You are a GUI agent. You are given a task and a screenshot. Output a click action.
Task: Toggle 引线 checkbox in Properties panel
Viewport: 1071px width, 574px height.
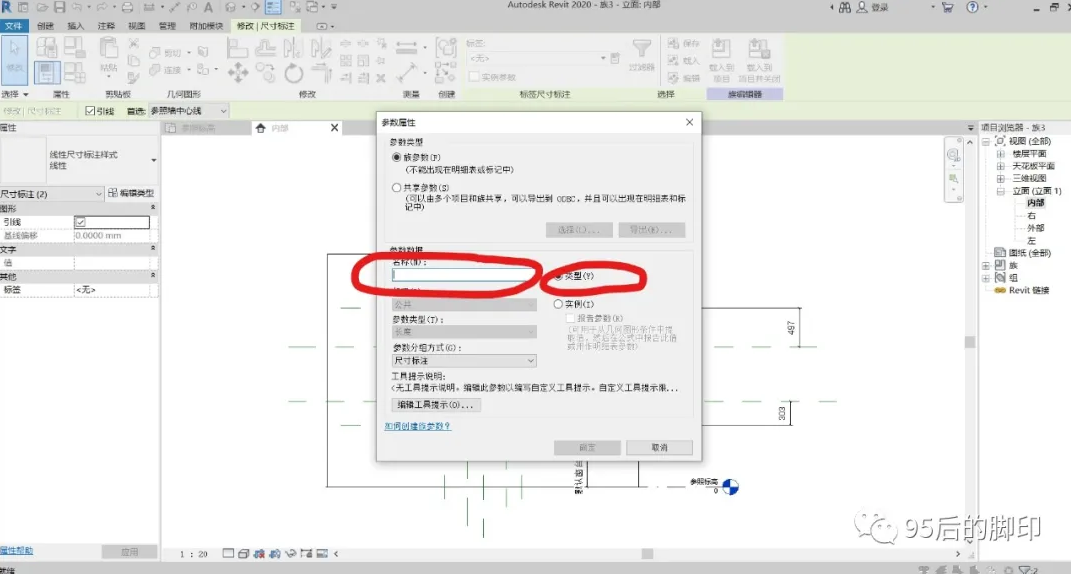80,222
